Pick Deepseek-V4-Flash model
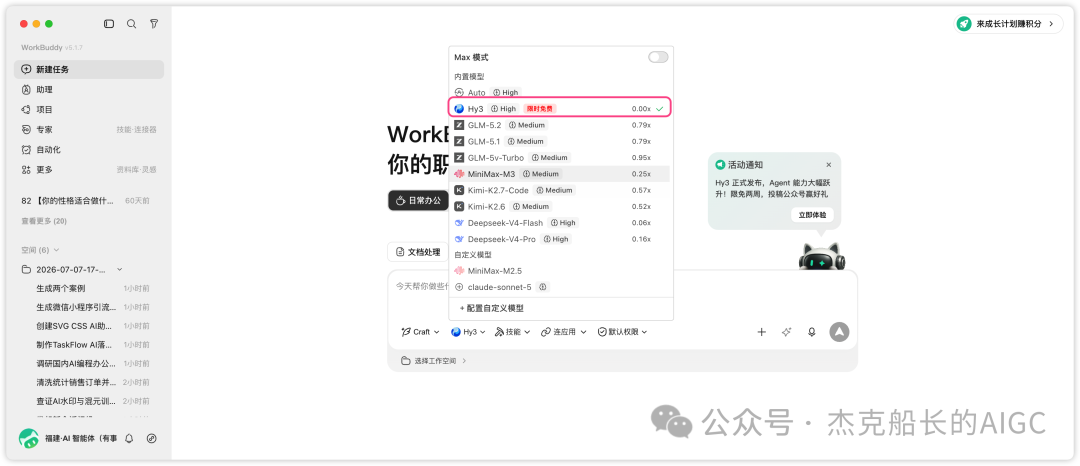The height and width of the screenshot is (466, 1080). point(561,223)
